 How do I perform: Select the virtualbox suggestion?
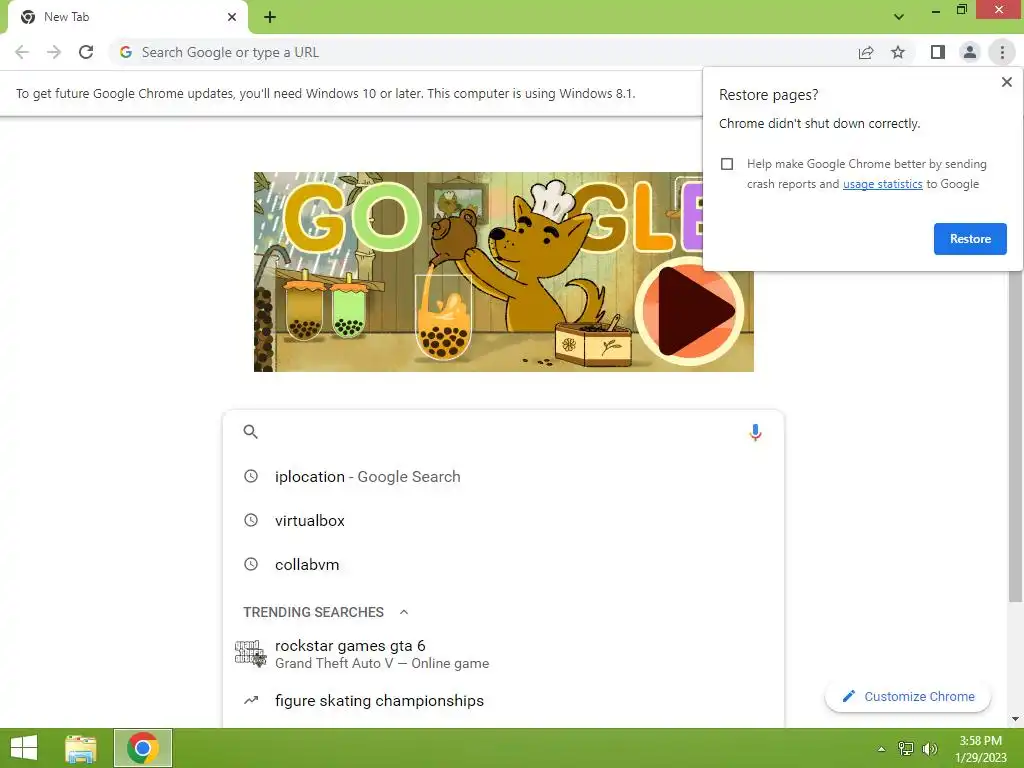(503, 520)
